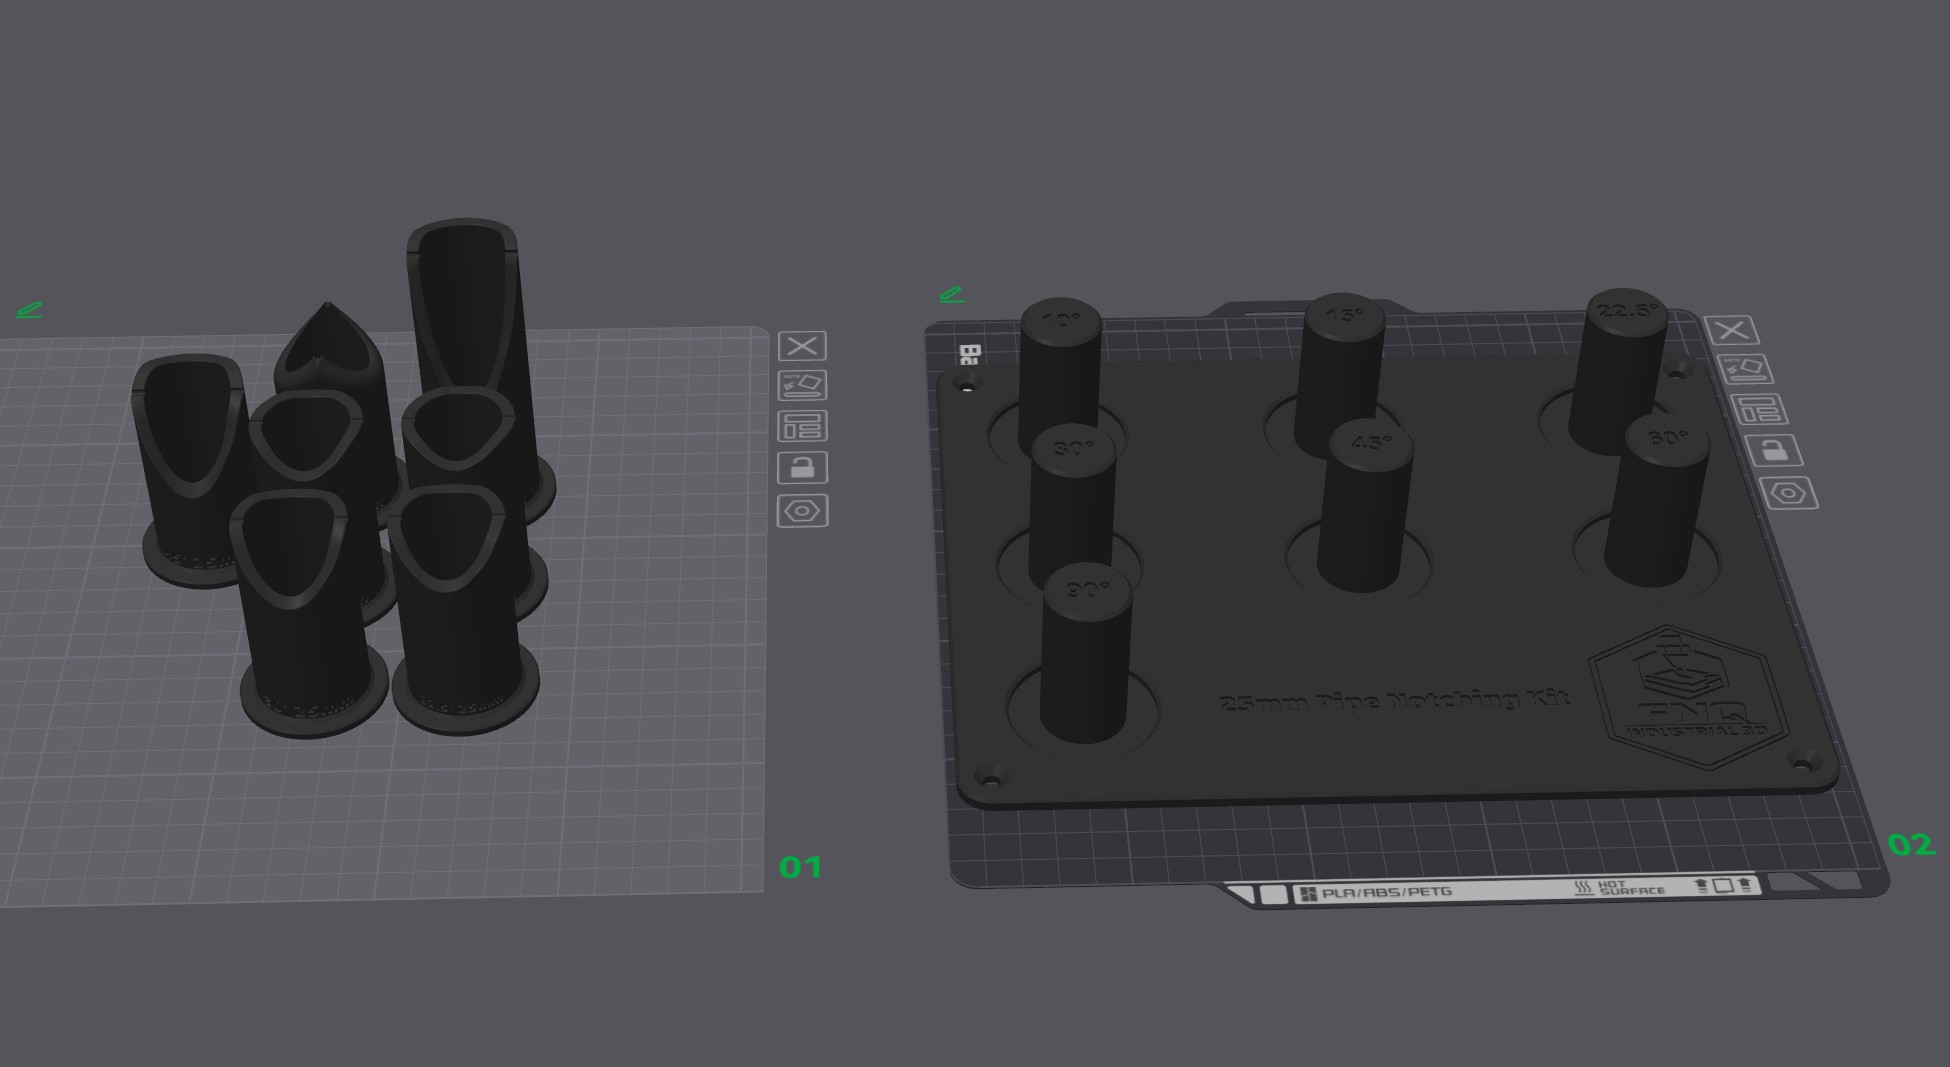Remove plate 02 using its X icon
1950x1067 pixels.
(1731, 330)
